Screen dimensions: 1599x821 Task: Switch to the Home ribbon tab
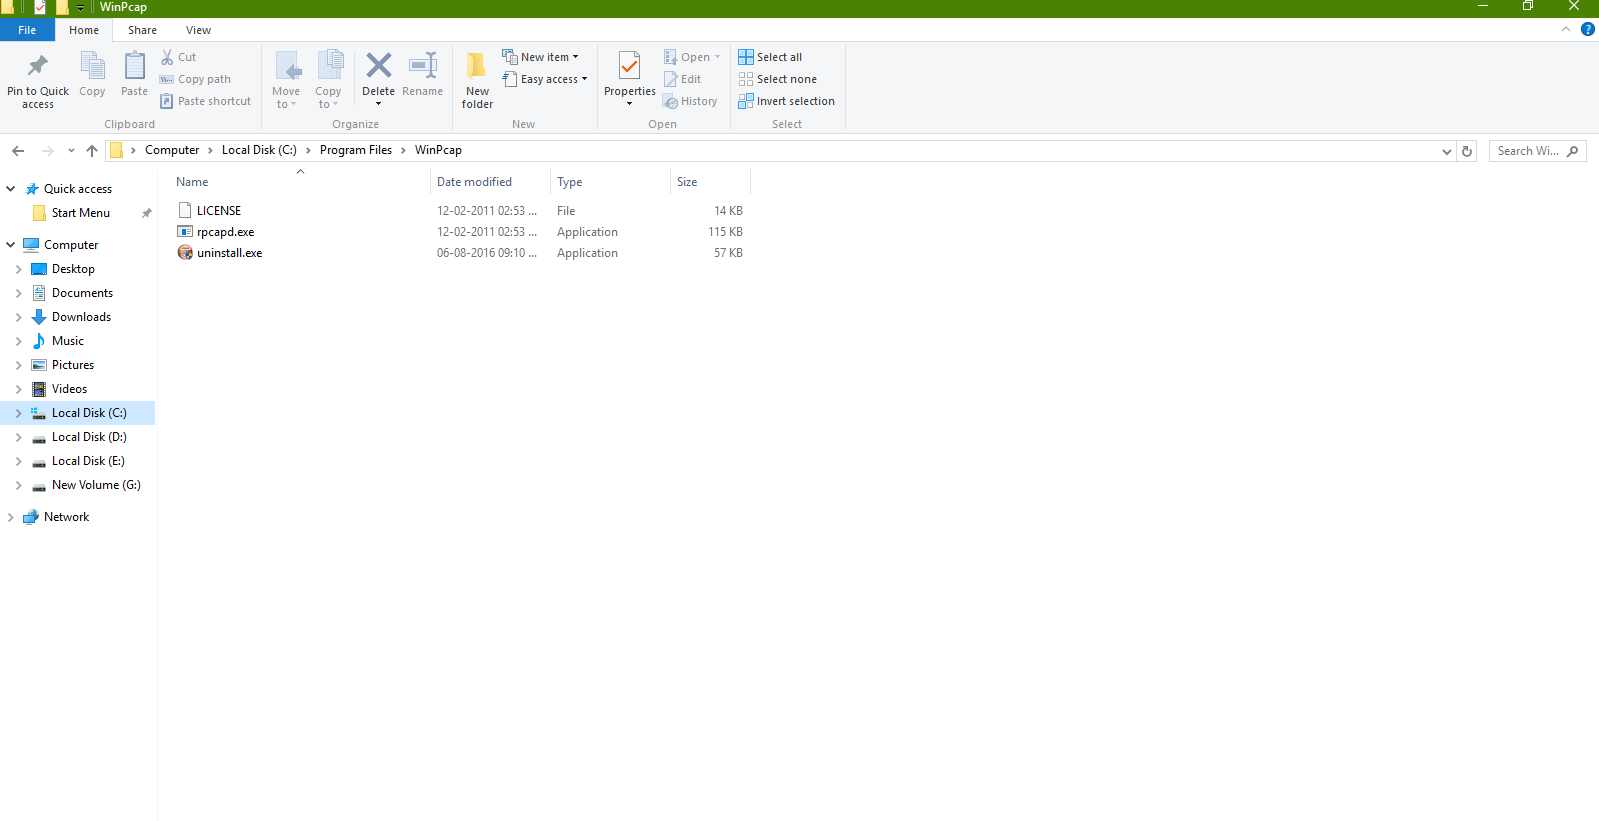point(84,30)
